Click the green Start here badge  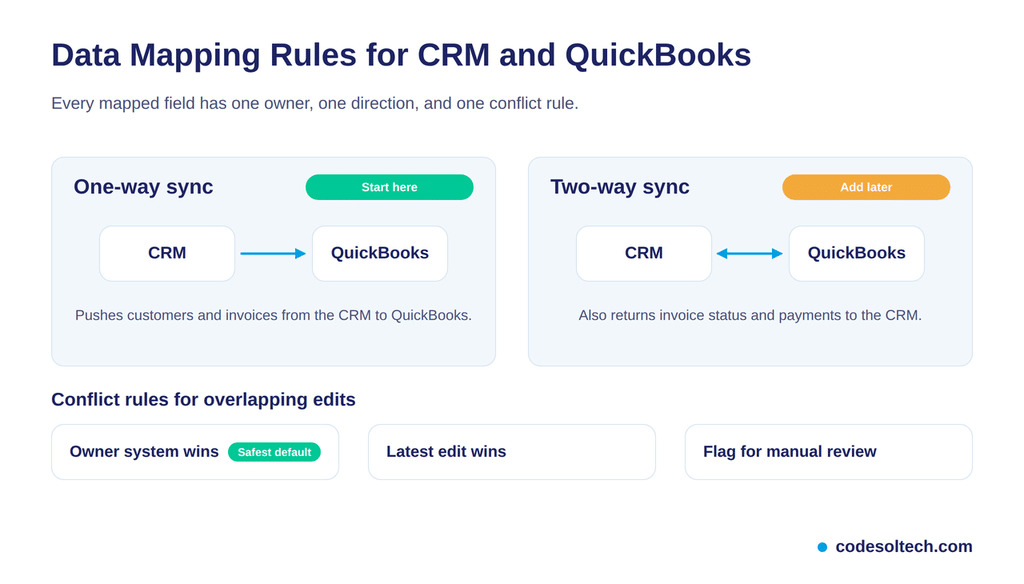(389, 187)
